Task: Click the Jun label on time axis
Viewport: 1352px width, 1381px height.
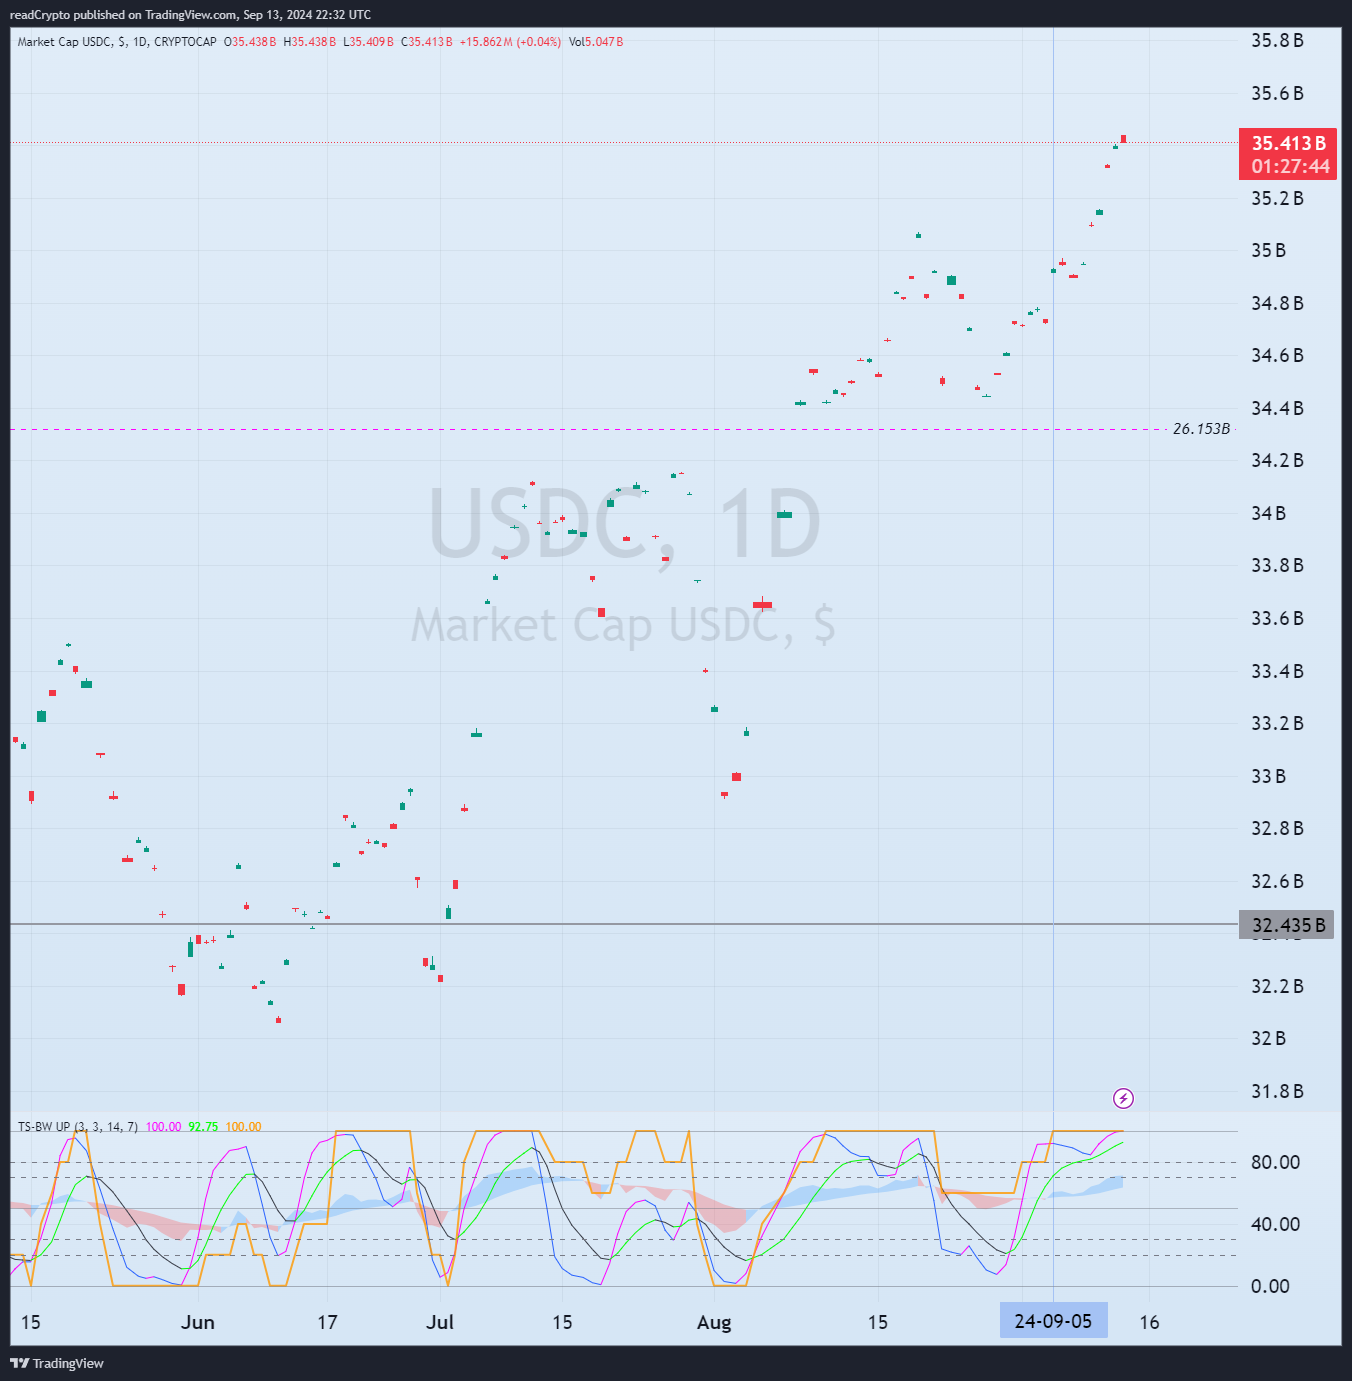Action: [x=198, y=1322]
